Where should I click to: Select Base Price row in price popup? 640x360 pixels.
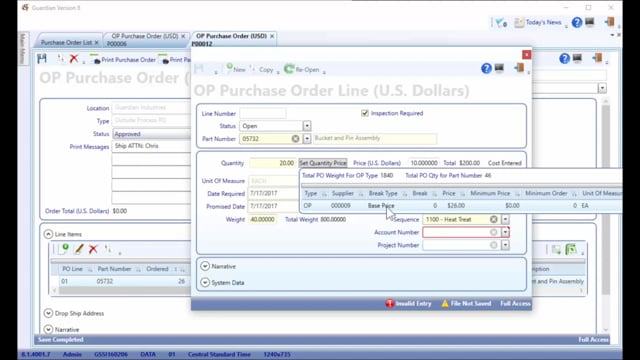pyautogui.click(x=461, y=206)
